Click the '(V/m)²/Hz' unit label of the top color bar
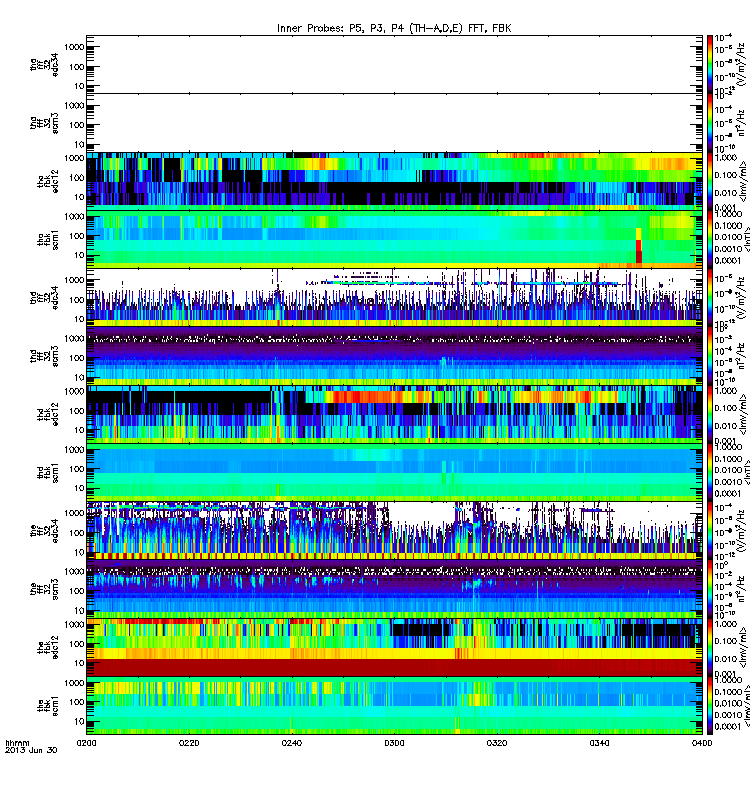750x800 pixels. pos(743,64)
